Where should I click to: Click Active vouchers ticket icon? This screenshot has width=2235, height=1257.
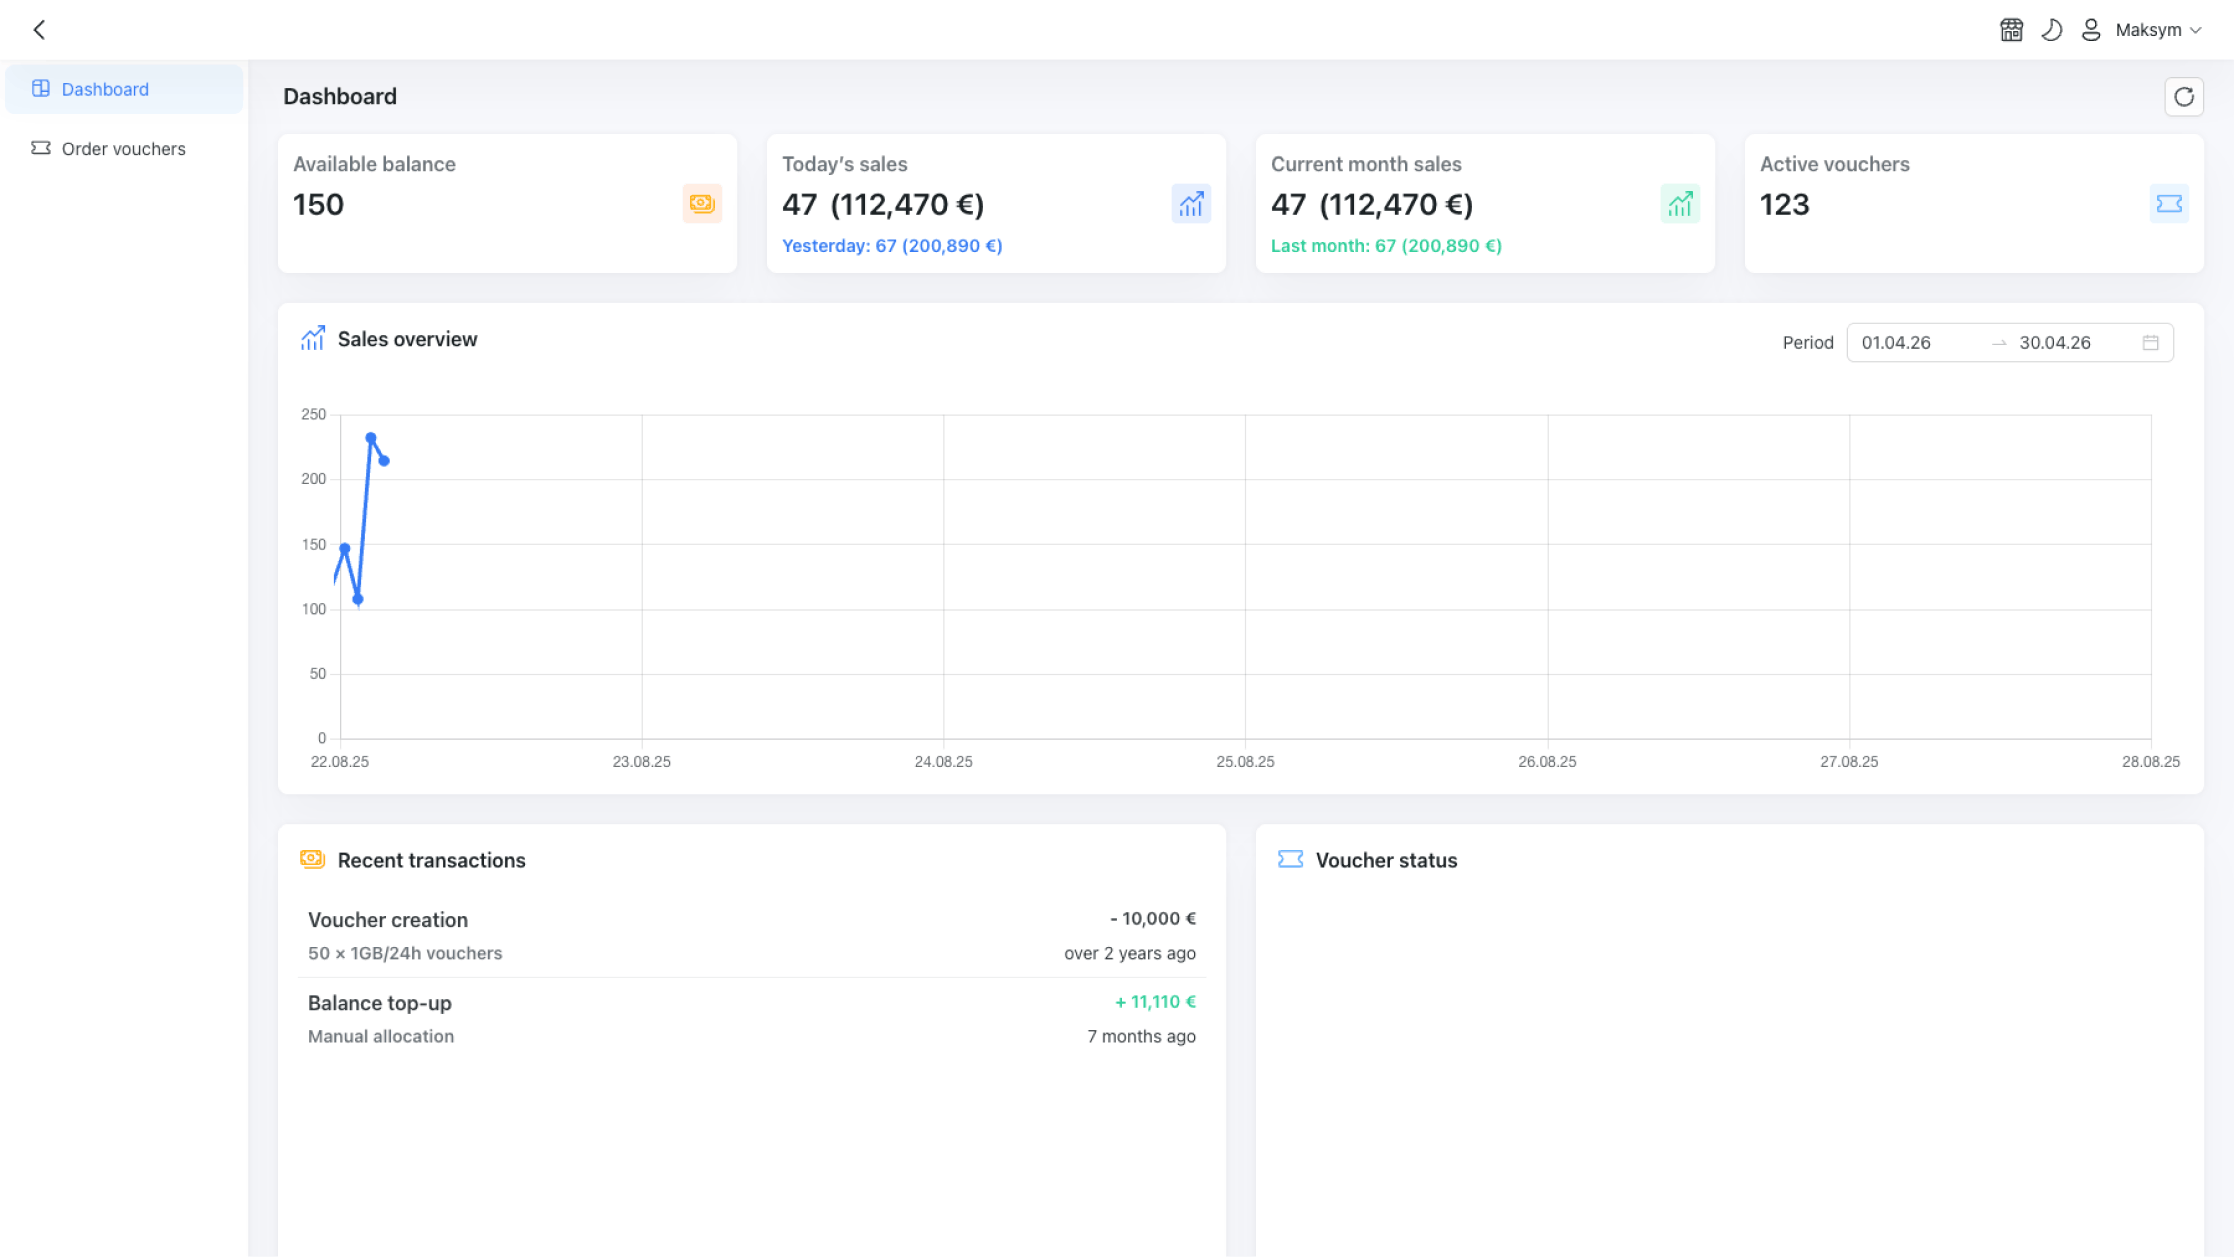coord(2169,204)
